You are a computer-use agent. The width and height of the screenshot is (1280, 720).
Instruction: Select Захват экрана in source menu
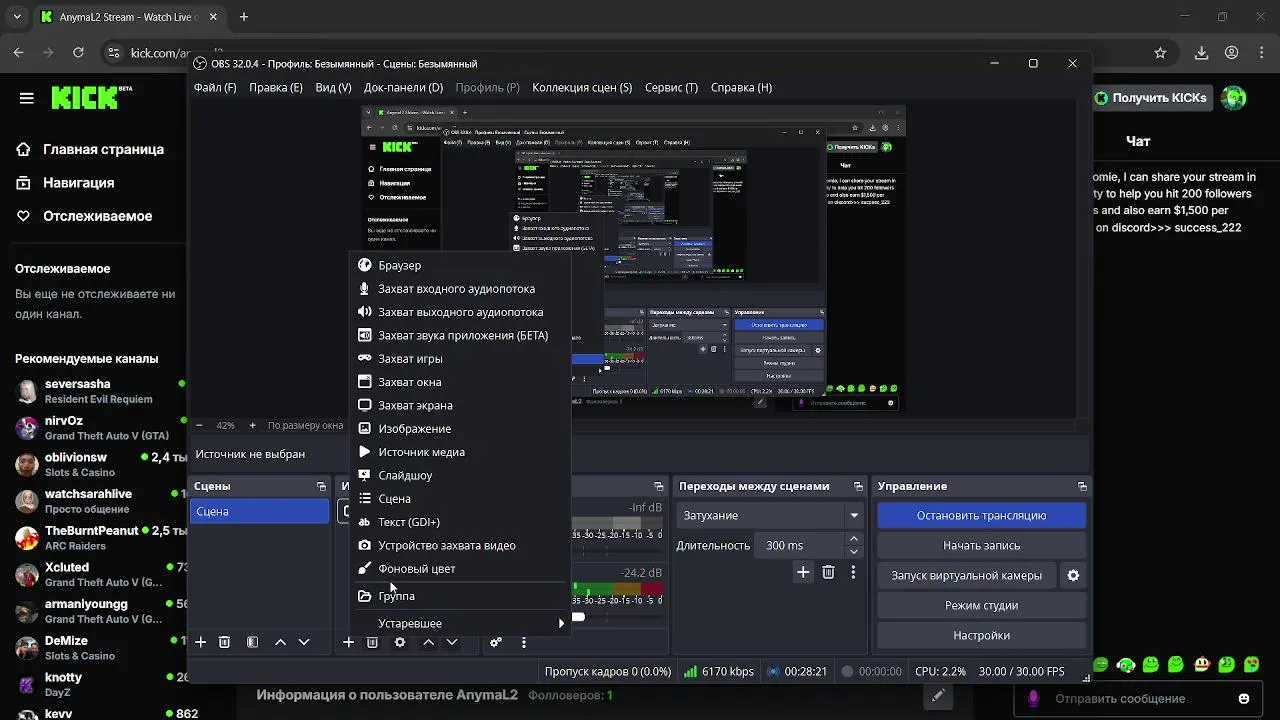point(462,405)
